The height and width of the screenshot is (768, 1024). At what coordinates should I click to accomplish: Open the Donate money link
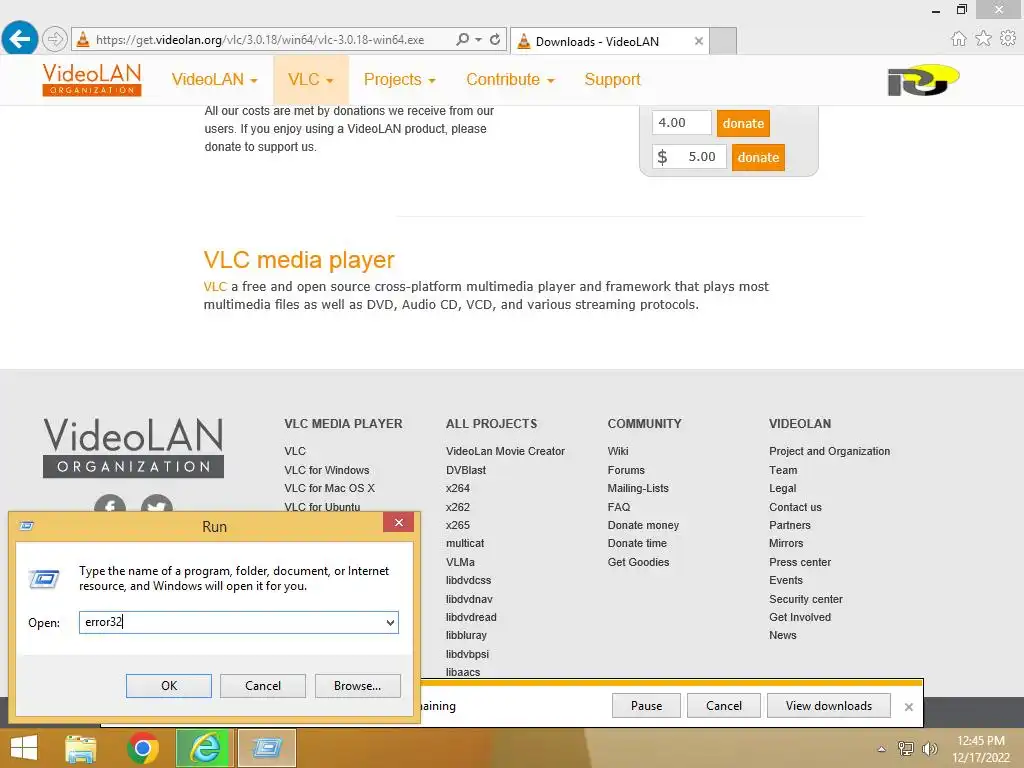[643, 525]
